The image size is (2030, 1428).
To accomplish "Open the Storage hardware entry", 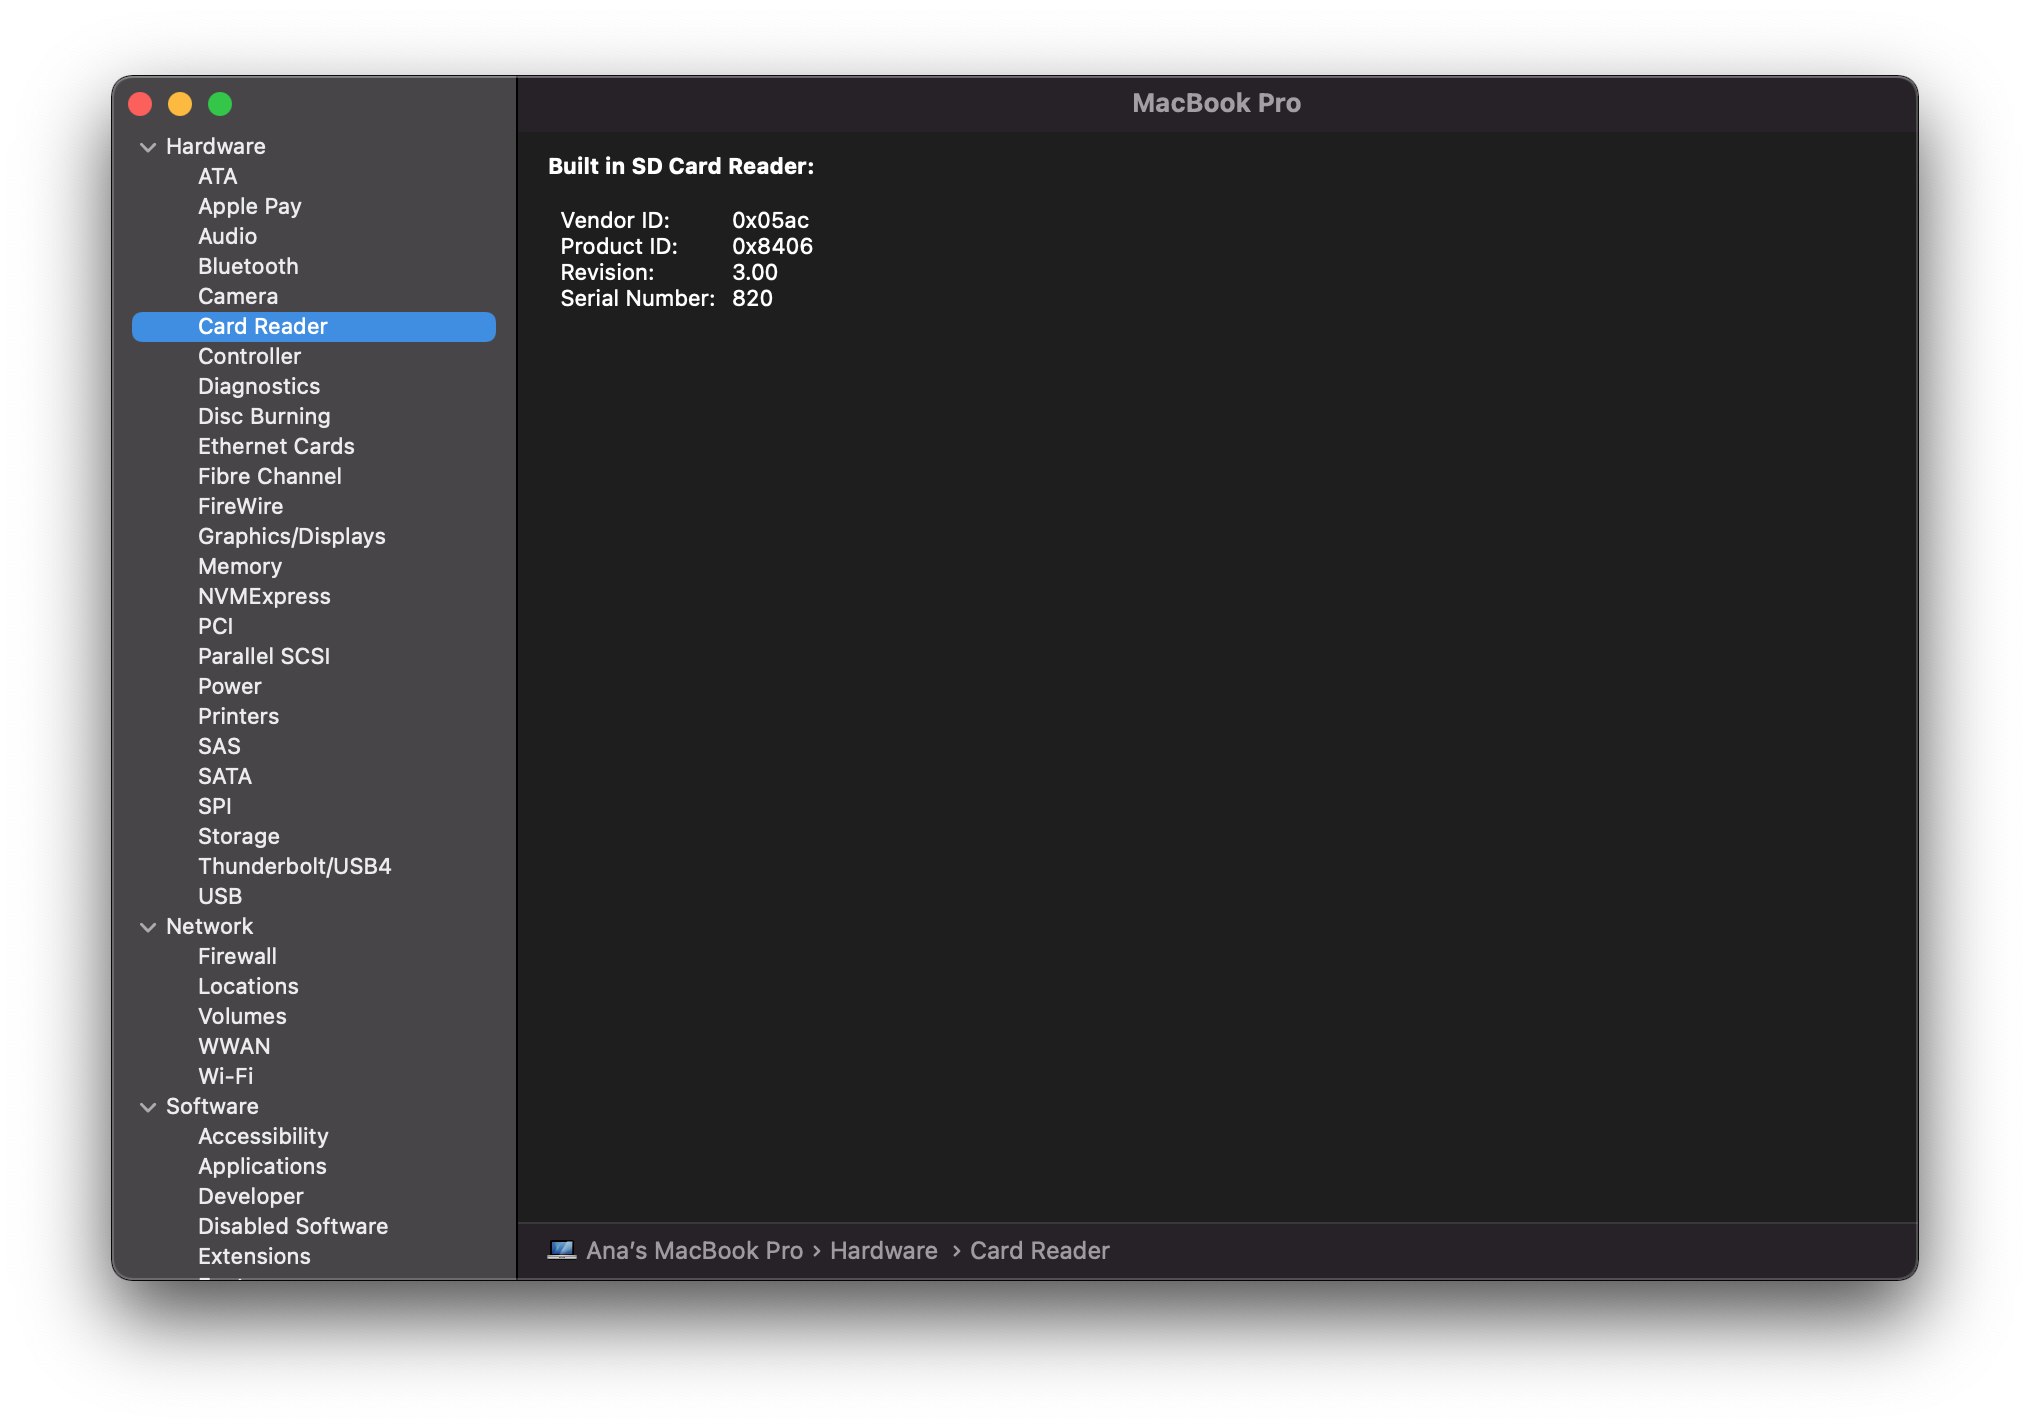I will (x=238, y=836).
